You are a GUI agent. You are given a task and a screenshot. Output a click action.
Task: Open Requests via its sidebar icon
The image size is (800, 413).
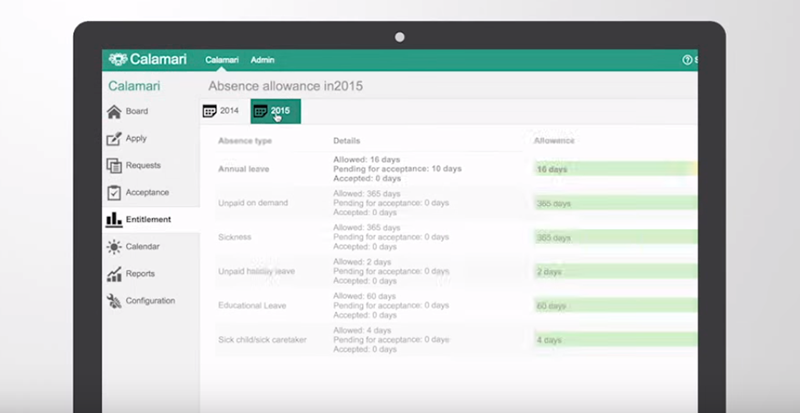click(114, 165)
